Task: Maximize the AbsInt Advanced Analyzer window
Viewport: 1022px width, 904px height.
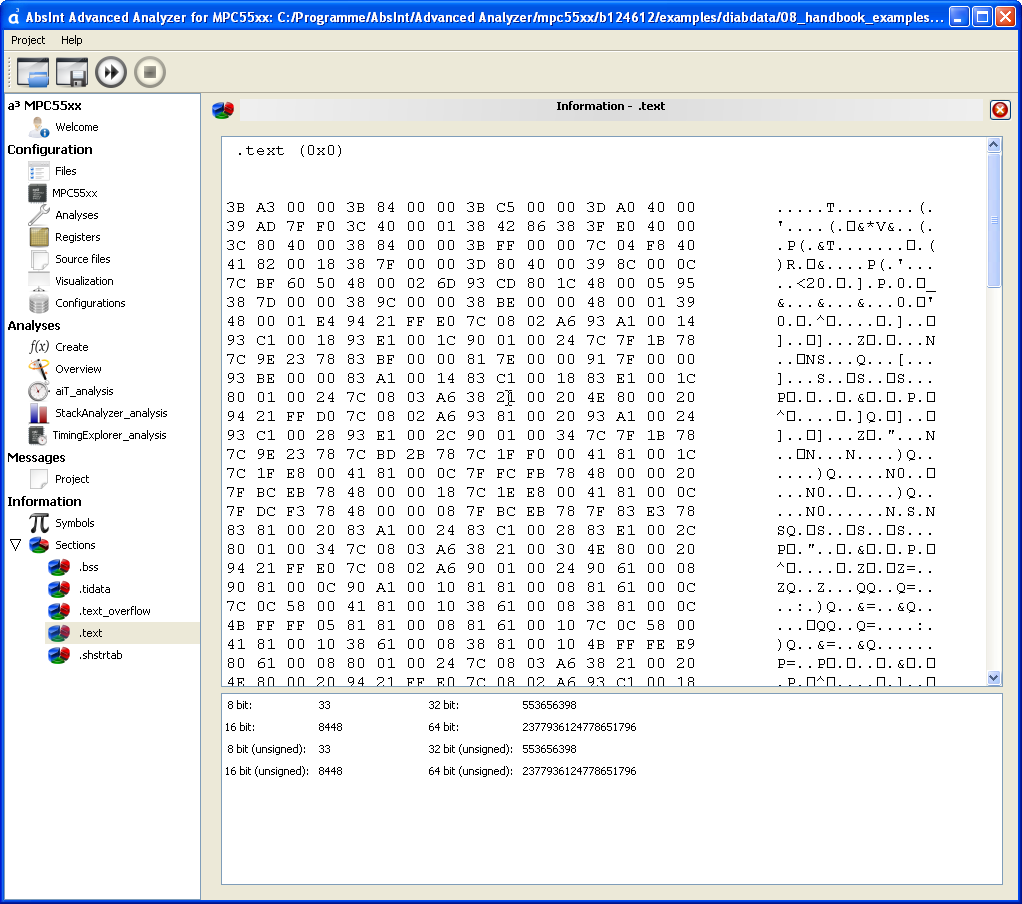Action: pos(982,16)
